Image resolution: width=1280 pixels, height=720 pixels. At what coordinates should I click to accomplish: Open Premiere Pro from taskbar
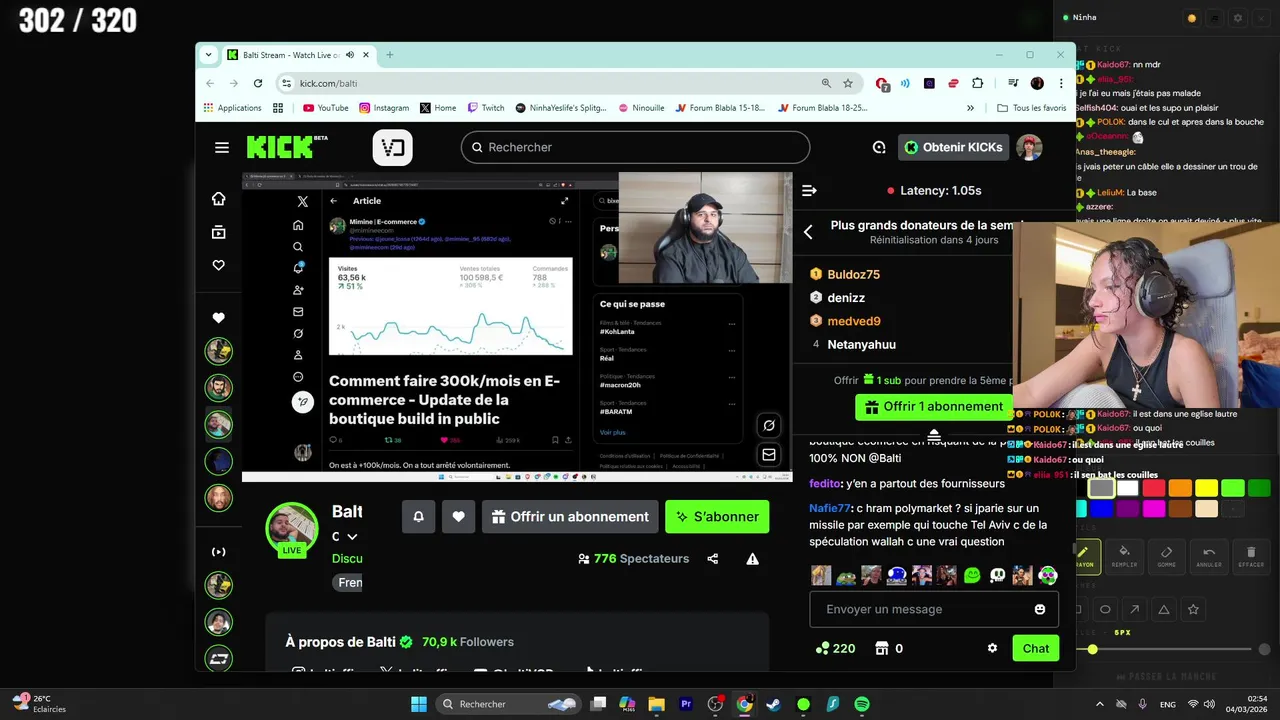click(686, 704)
